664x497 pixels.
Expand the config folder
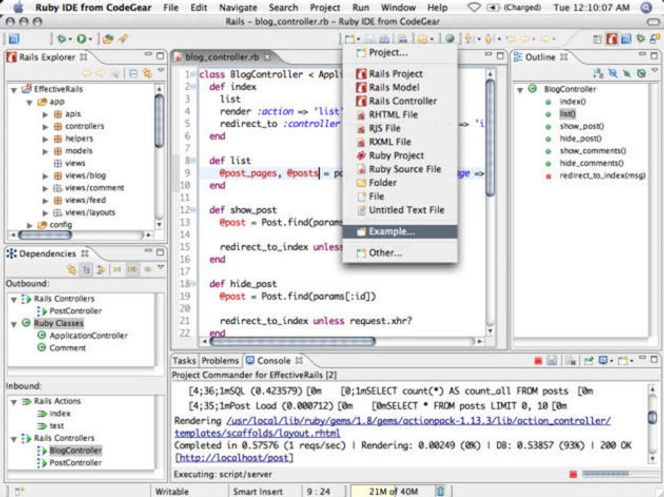tap(29, 225)
